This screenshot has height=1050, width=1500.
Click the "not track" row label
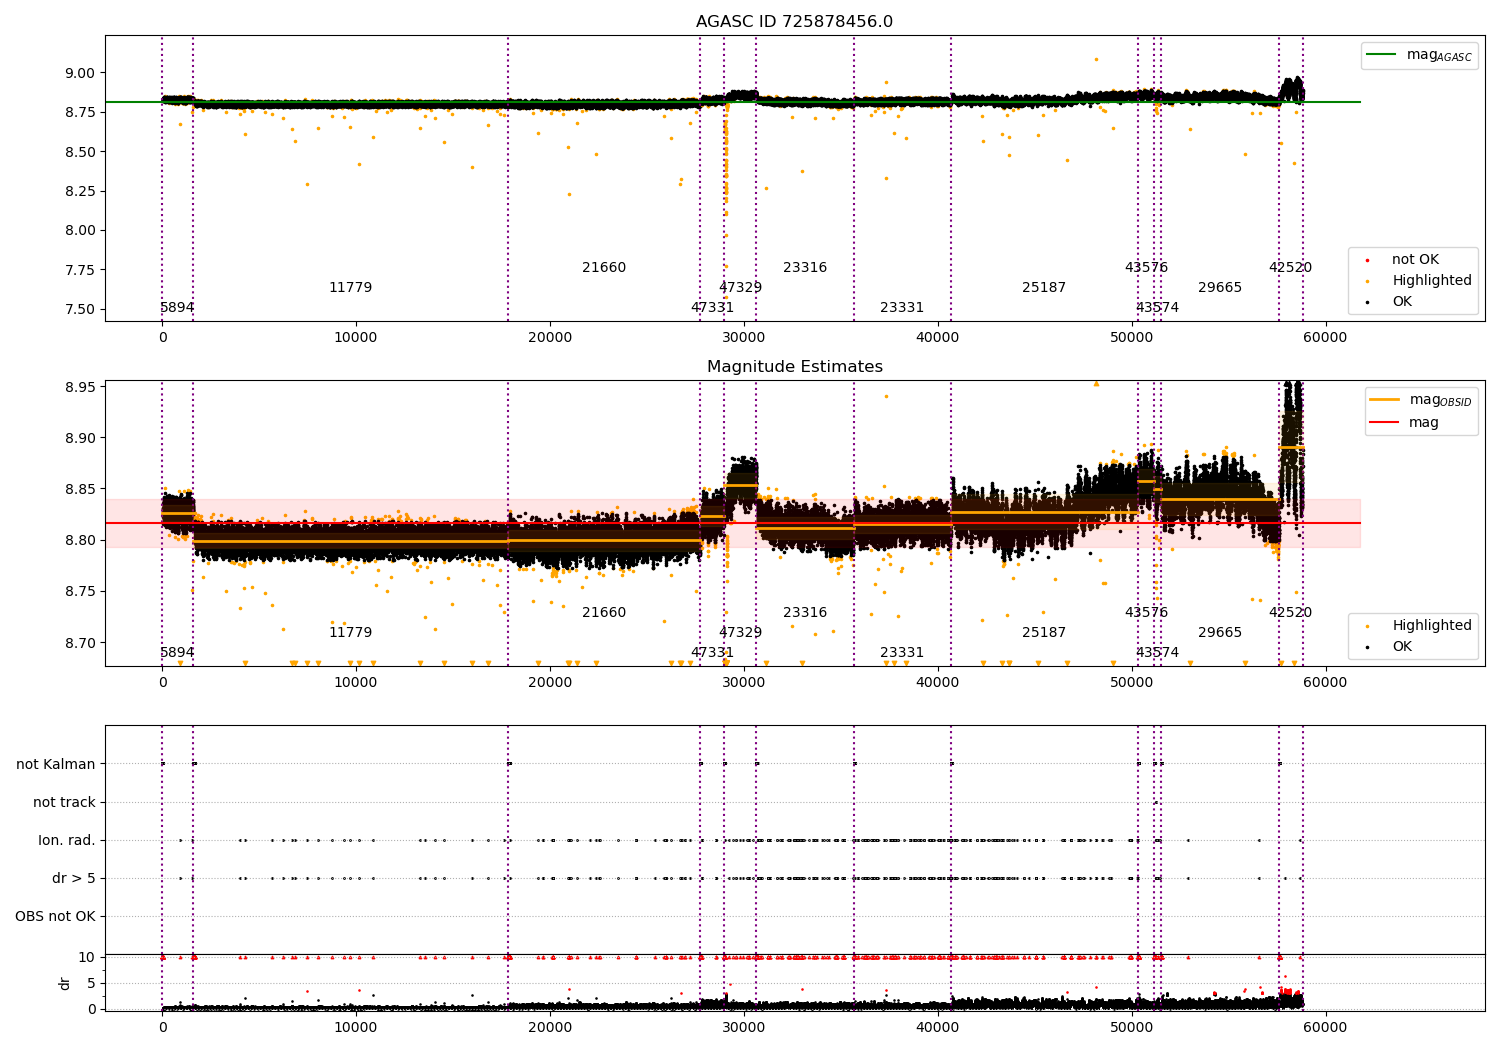coord(64,803)
